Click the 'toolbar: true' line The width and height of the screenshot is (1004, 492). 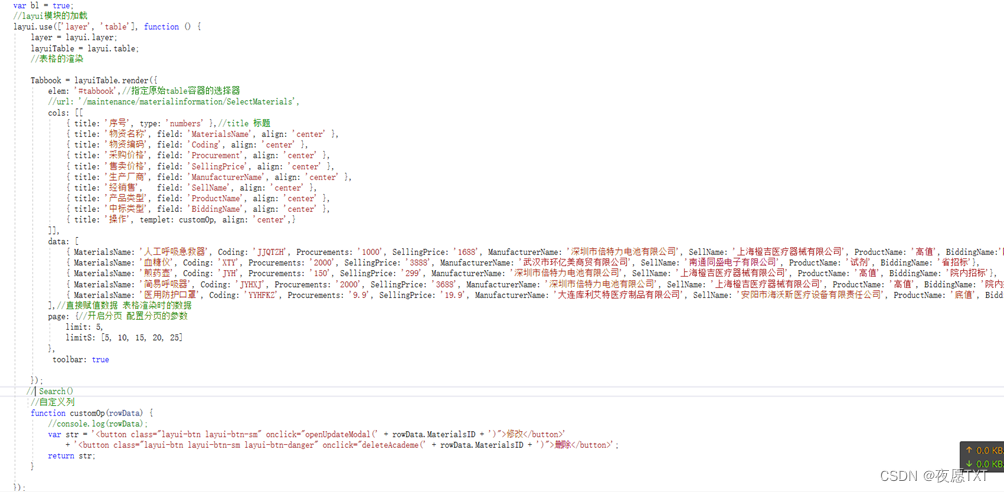[x=81, y=359]
